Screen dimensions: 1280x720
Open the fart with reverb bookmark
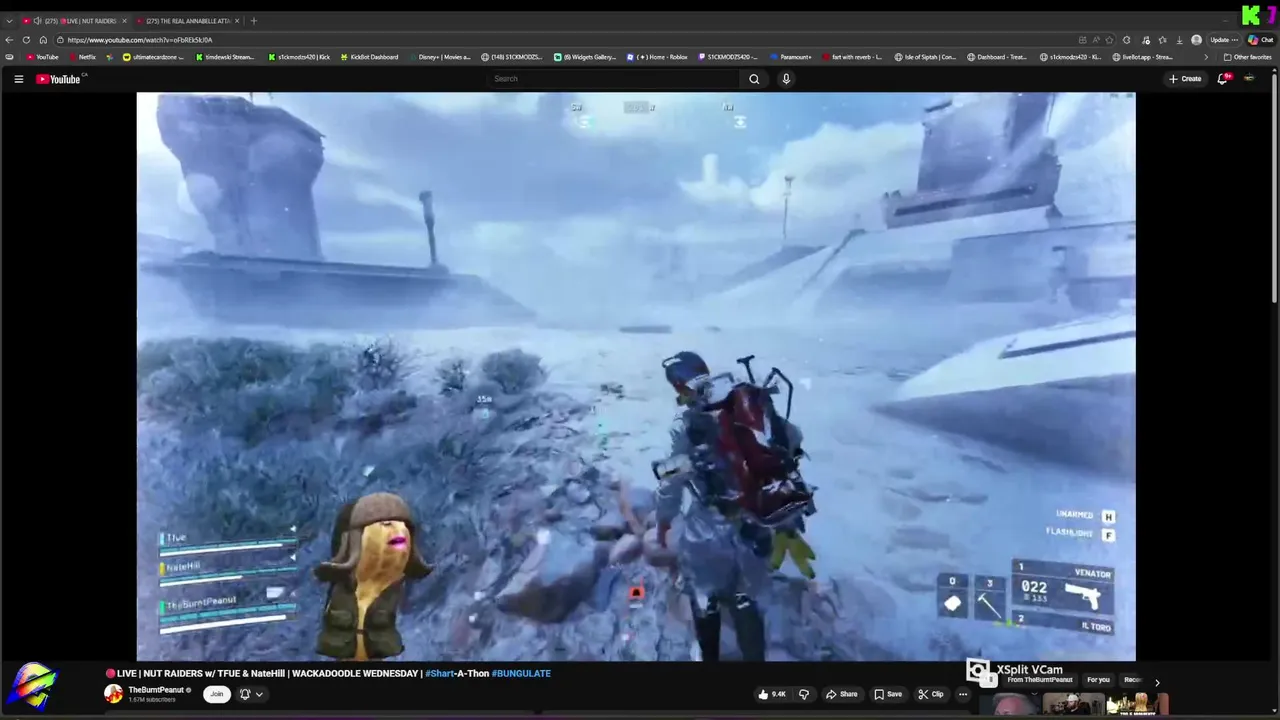coord(851,57)
